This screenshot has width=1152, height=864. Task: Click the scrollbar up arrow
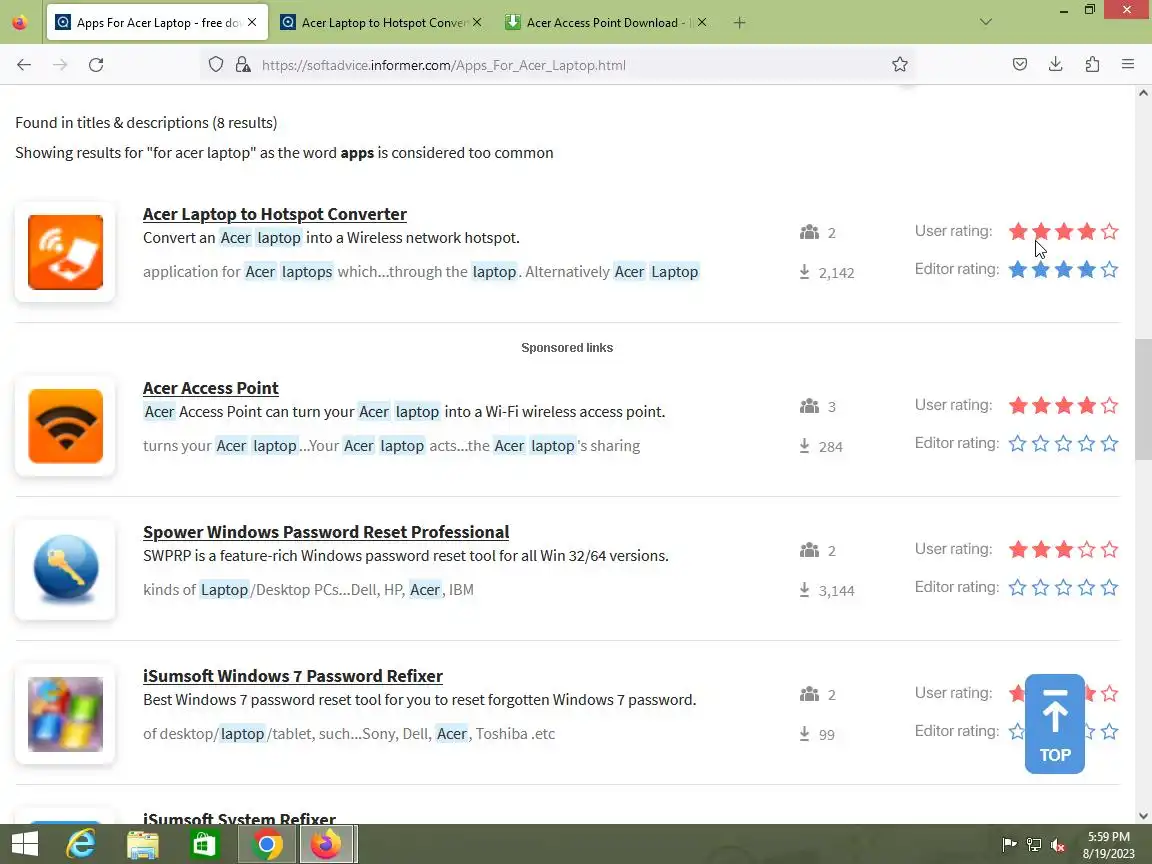click(x=1142, y=93)
